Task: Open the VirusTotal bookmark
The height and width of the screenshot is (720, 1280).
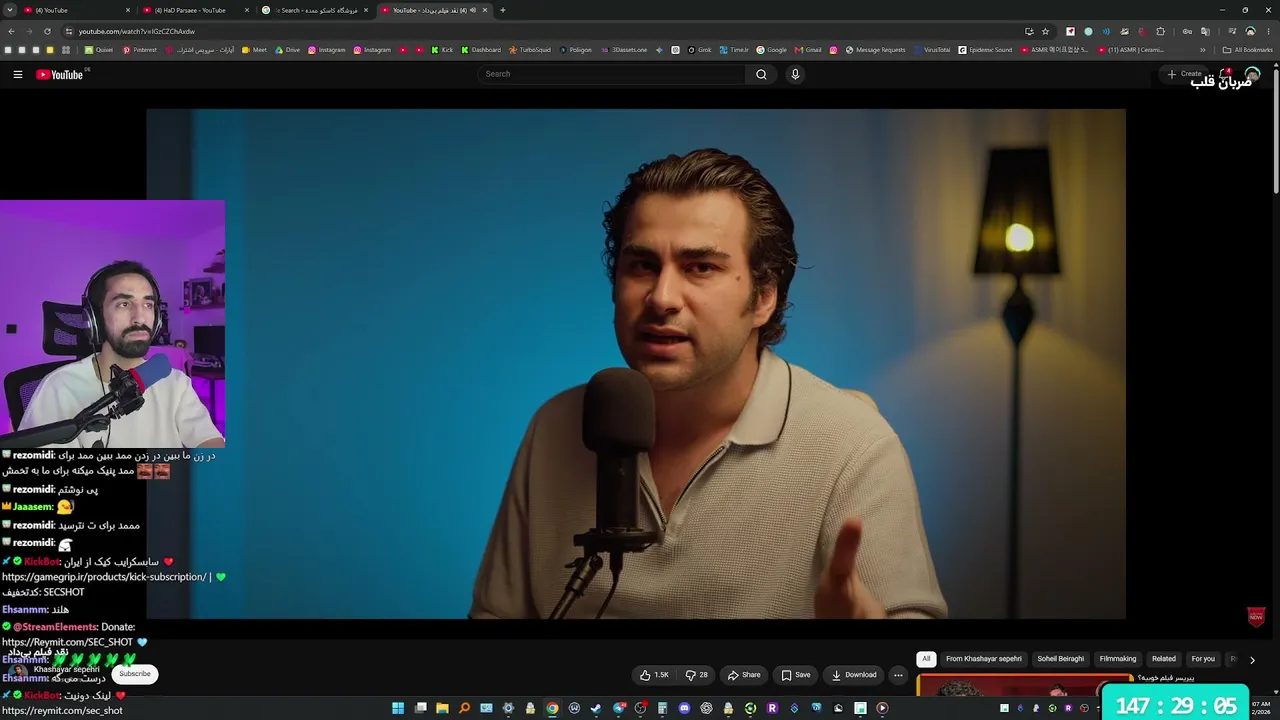Action: [x=932, y=50]
